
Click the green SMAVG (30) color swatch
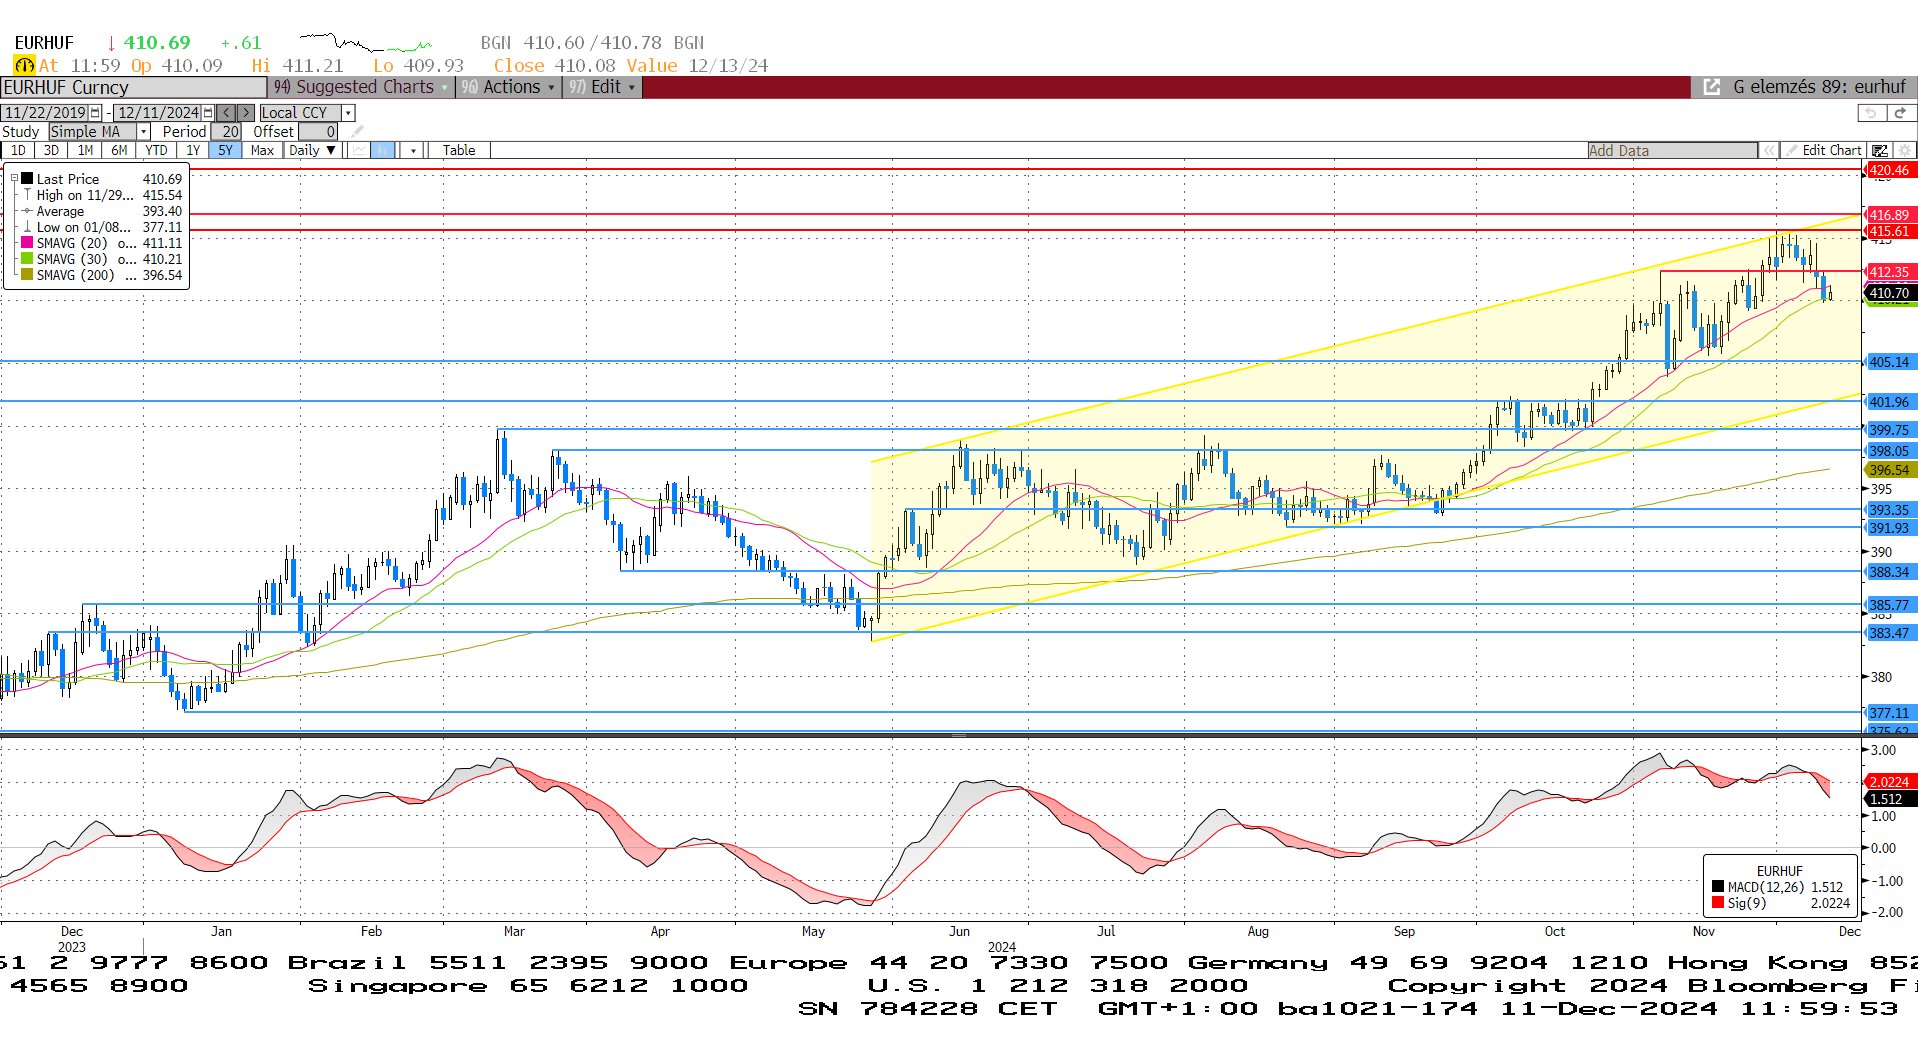pos(27,259)
